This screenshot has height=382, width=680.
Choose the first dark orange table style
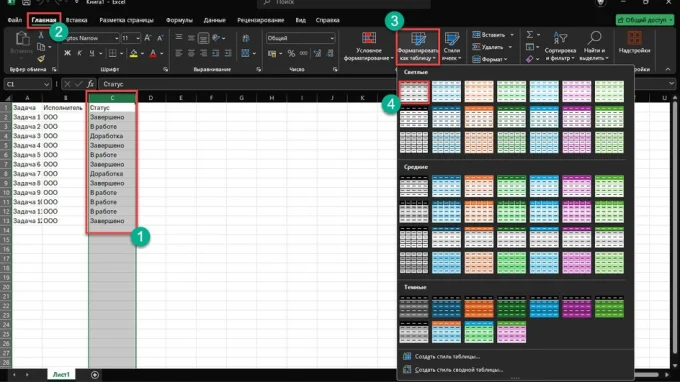coord(479,307)
